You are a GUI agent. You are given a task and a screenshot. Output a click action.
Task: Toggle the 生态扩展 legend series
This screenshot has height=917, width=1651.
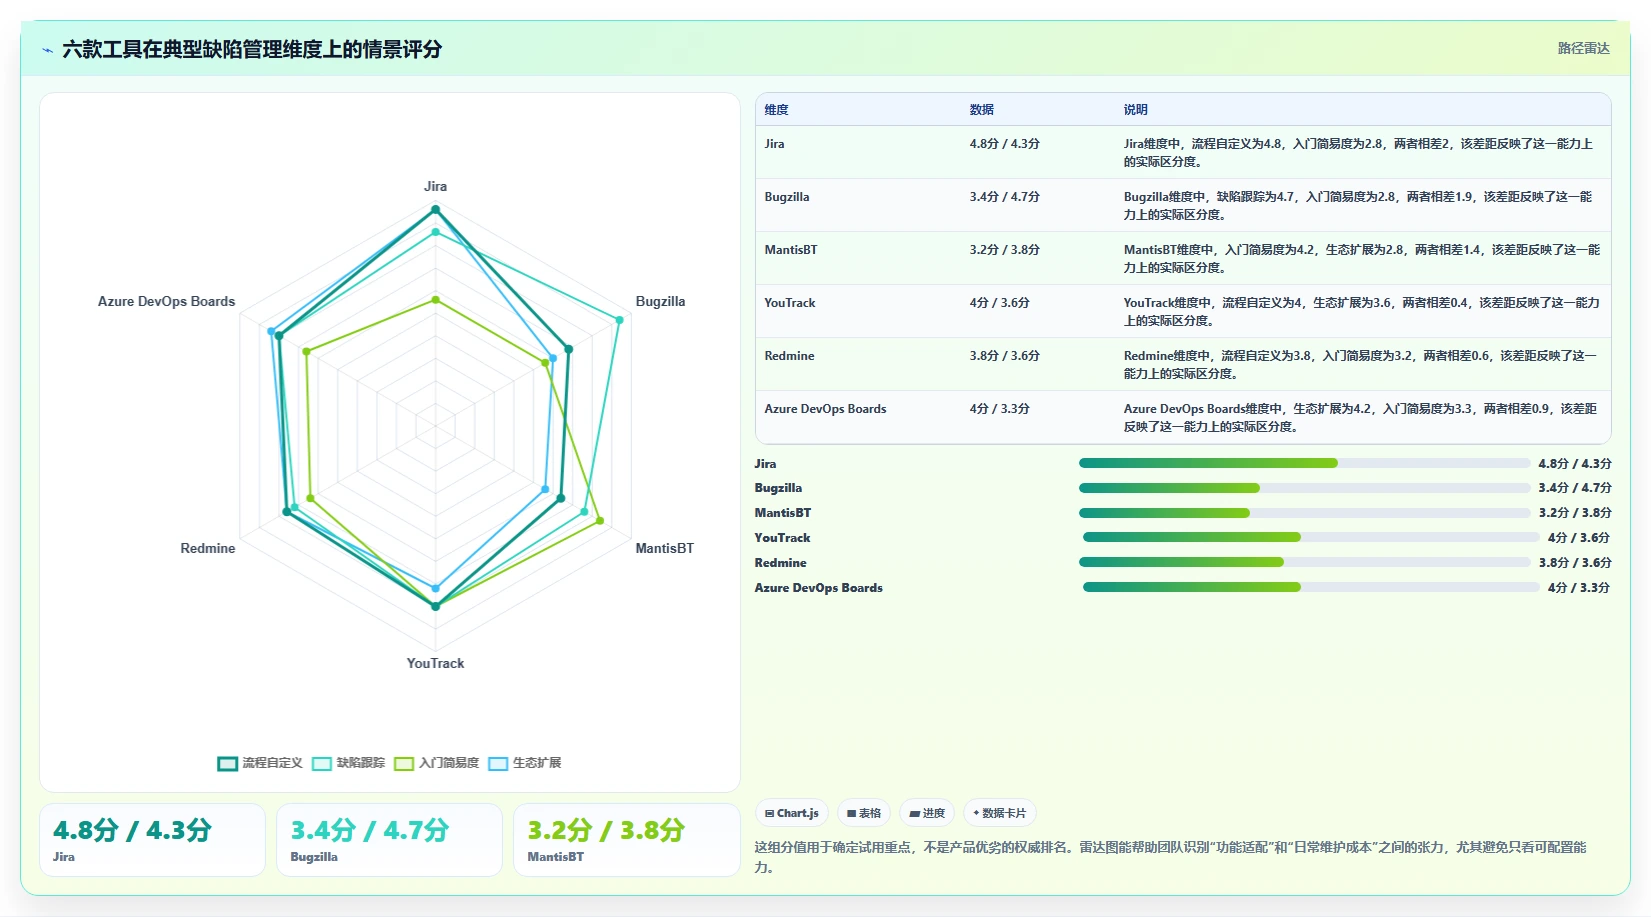pos(525,763)
